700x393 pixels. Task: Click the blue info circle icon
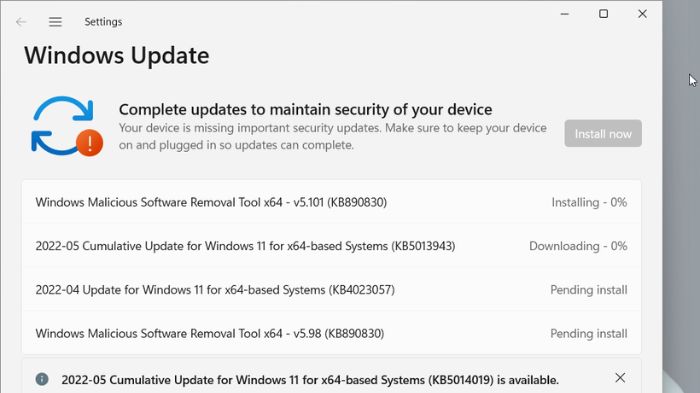42,379
